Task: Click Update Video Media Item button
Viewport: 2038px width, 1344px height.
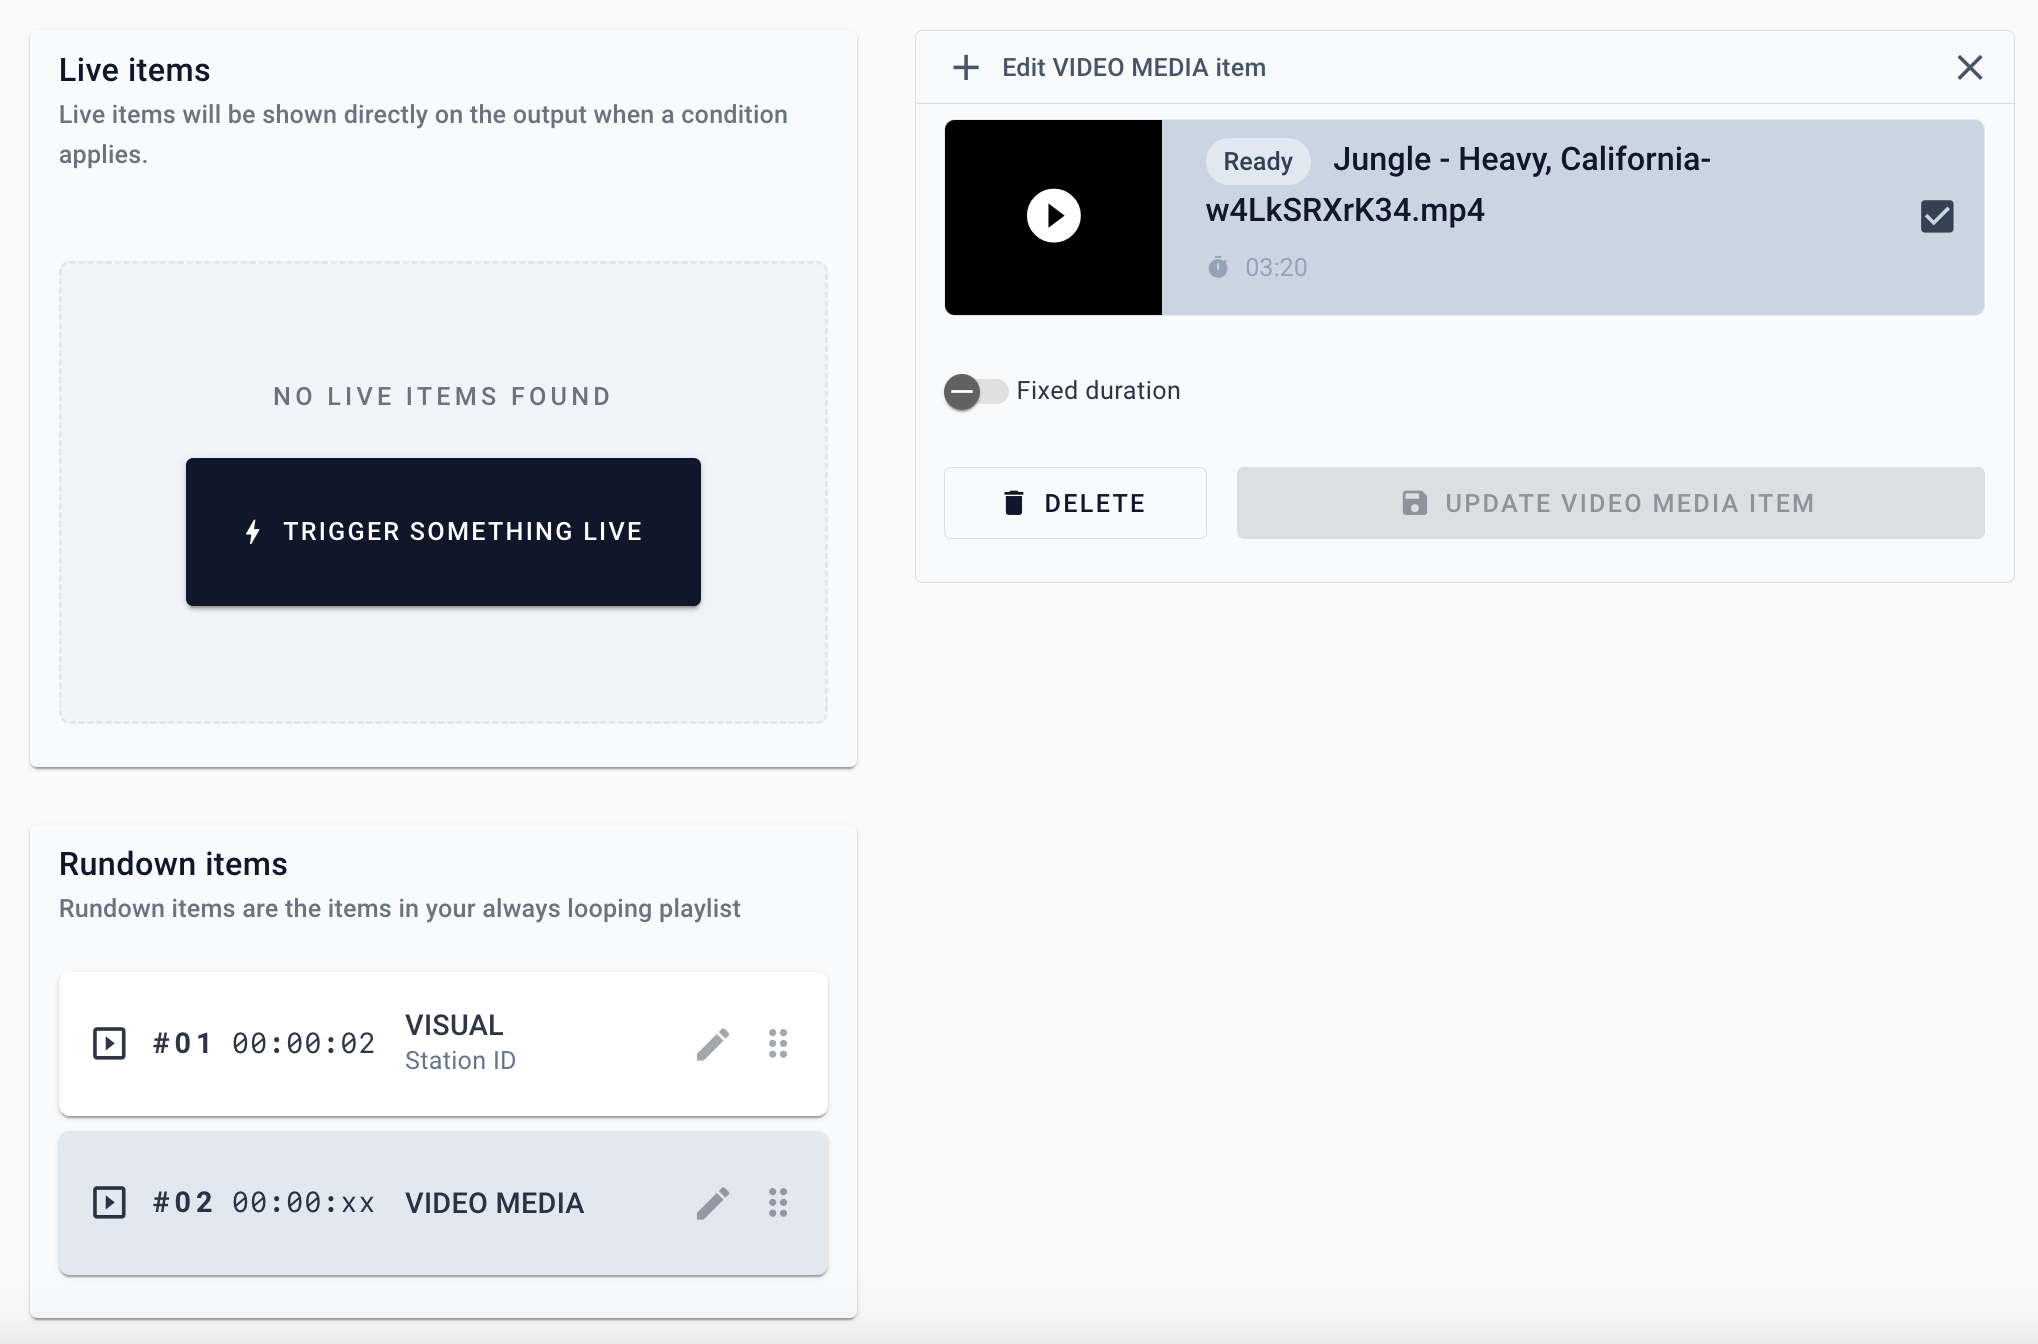Action: 1610,503
